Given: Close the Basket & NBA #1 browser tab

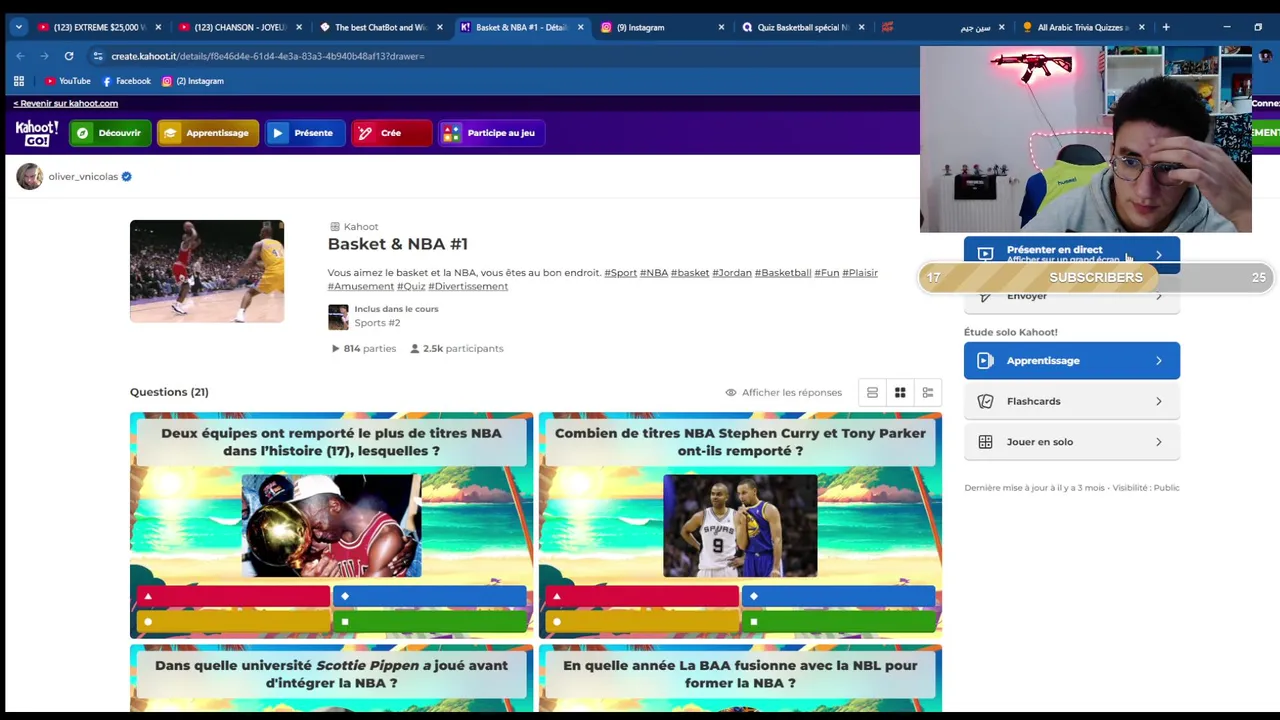Looking at the screenshot, I should point(580,27).
